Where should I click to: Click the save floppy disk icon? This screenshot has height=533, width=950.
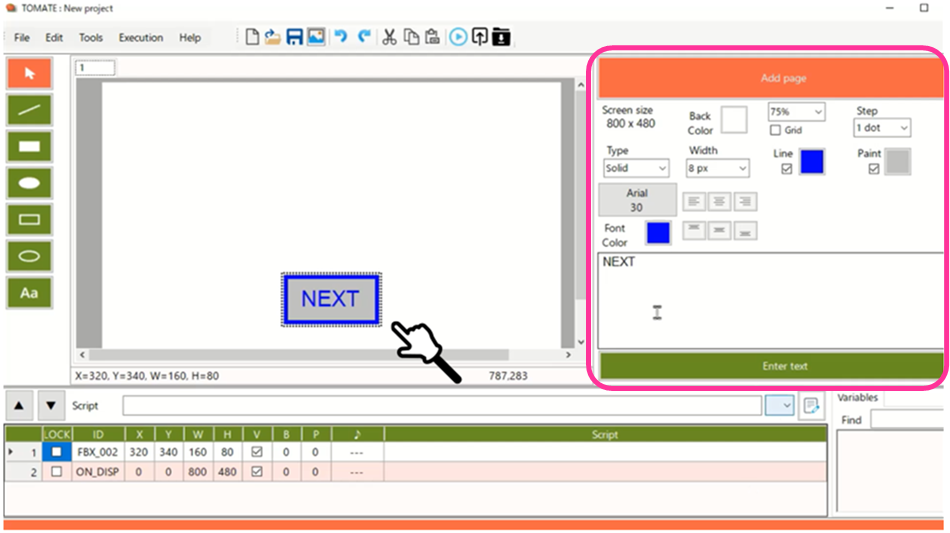294,37
